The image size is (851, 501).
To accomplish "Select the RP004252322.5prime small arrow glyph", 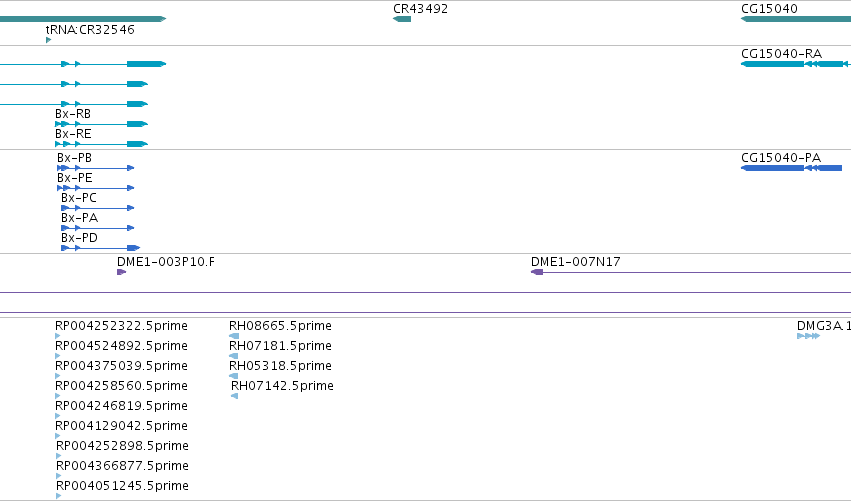I will 58,336.
